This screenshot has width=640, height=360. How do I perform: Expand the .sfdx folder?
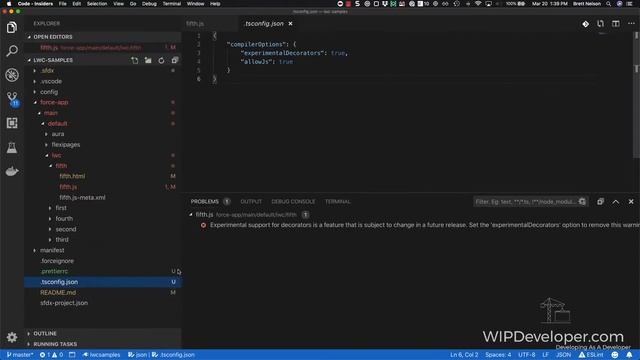(47, 71)
